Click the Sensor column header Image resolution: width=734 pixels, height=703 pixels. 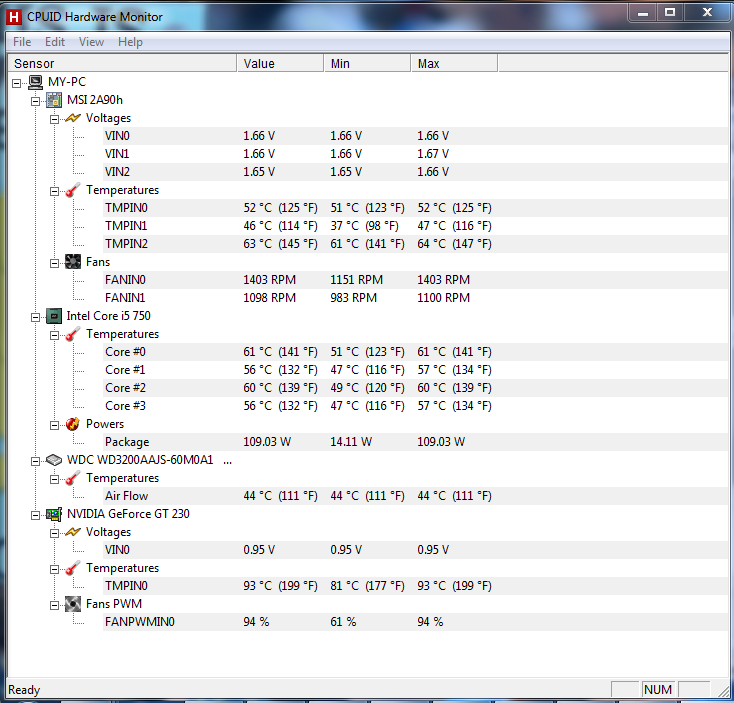click(122, 64)
